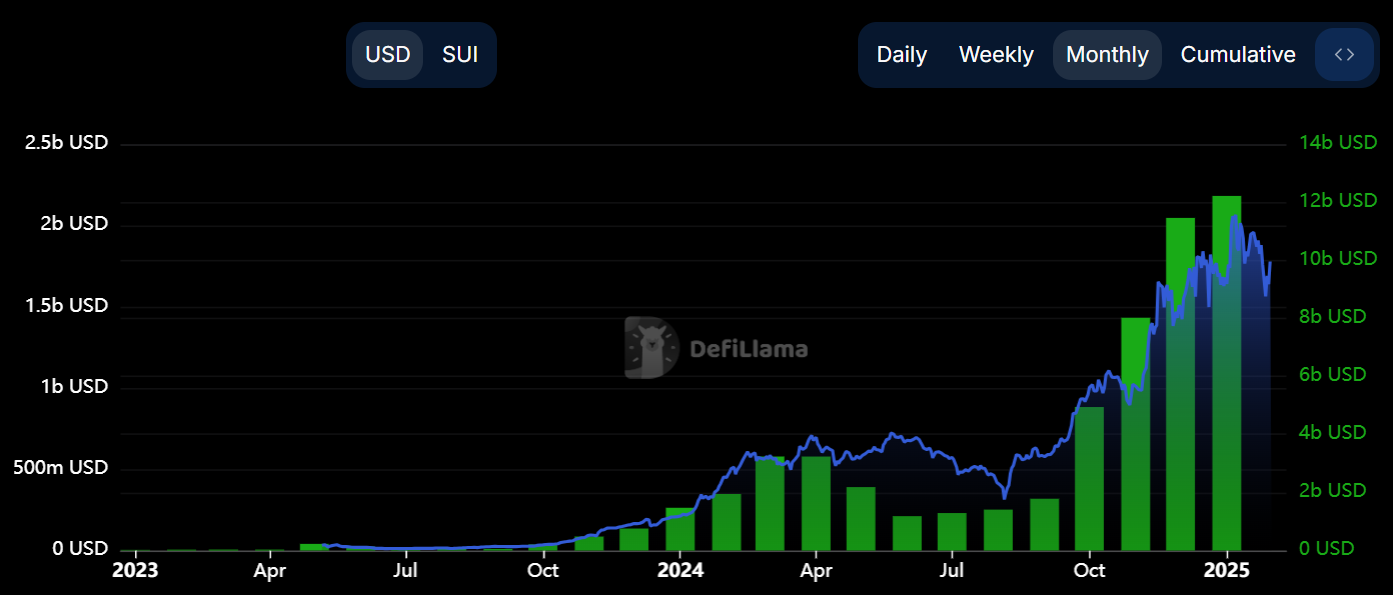Screen dimensions: 1393x595
Task: Click the 2023 label on the x-axis
Action: (135, 570)
